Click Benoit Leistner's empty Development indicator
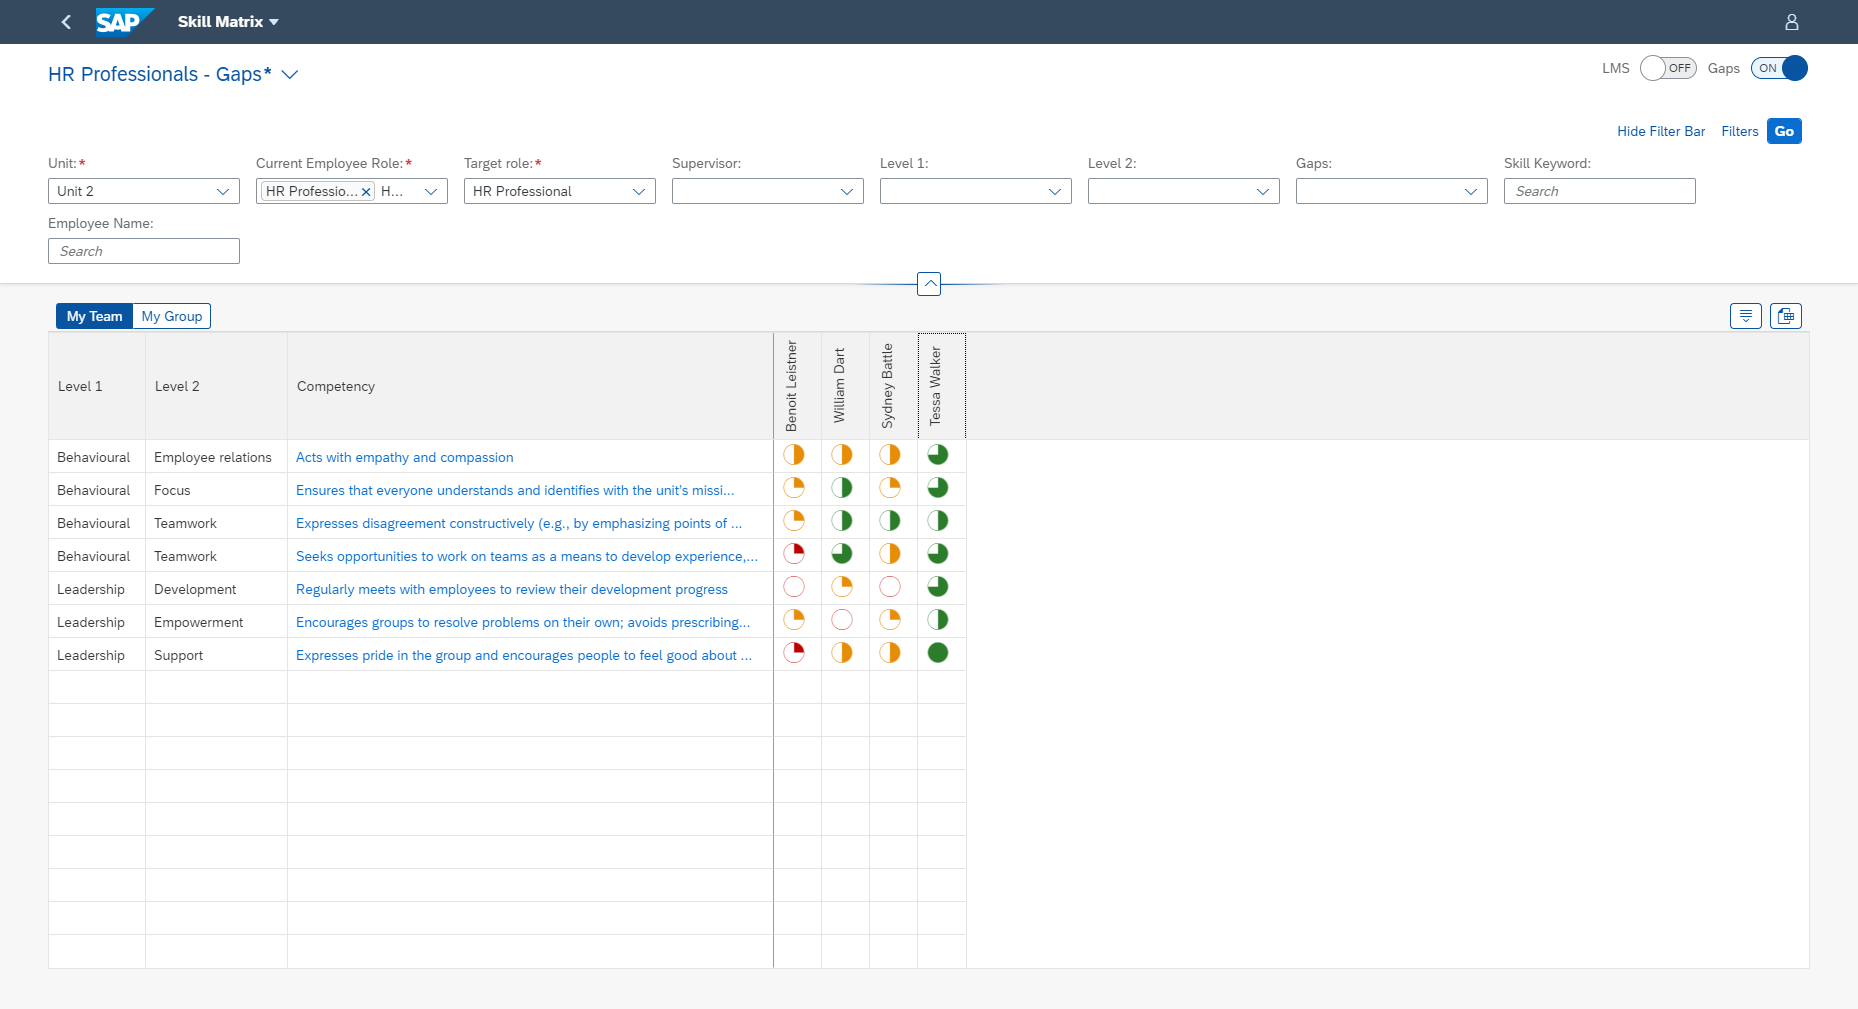The image size is (1858, 1009). [x=794, y=587]
